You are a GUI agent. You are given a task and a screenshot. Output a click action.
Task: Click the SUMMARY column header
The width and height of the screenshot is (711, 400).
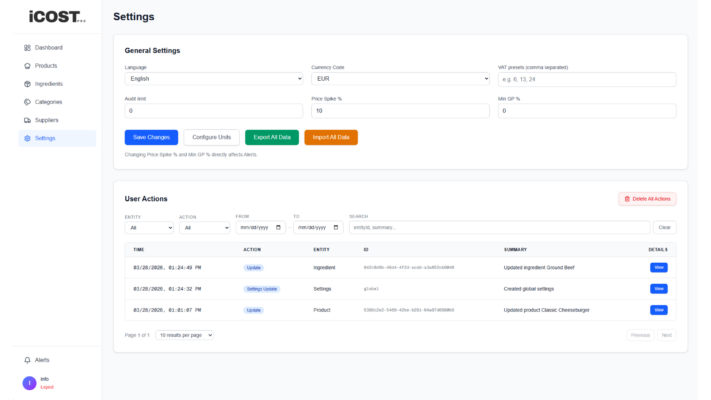click(516, 250)
